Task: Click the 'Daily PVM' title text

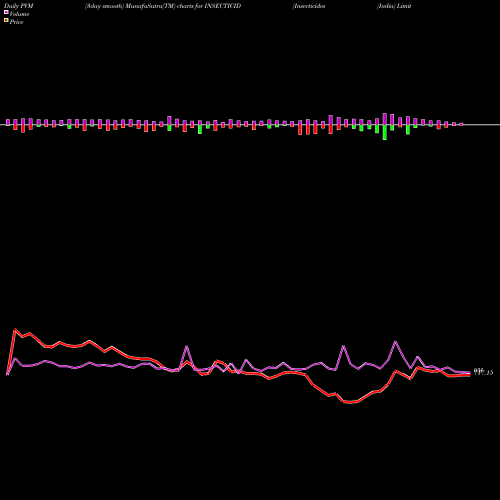Action: tap(19, 6)
